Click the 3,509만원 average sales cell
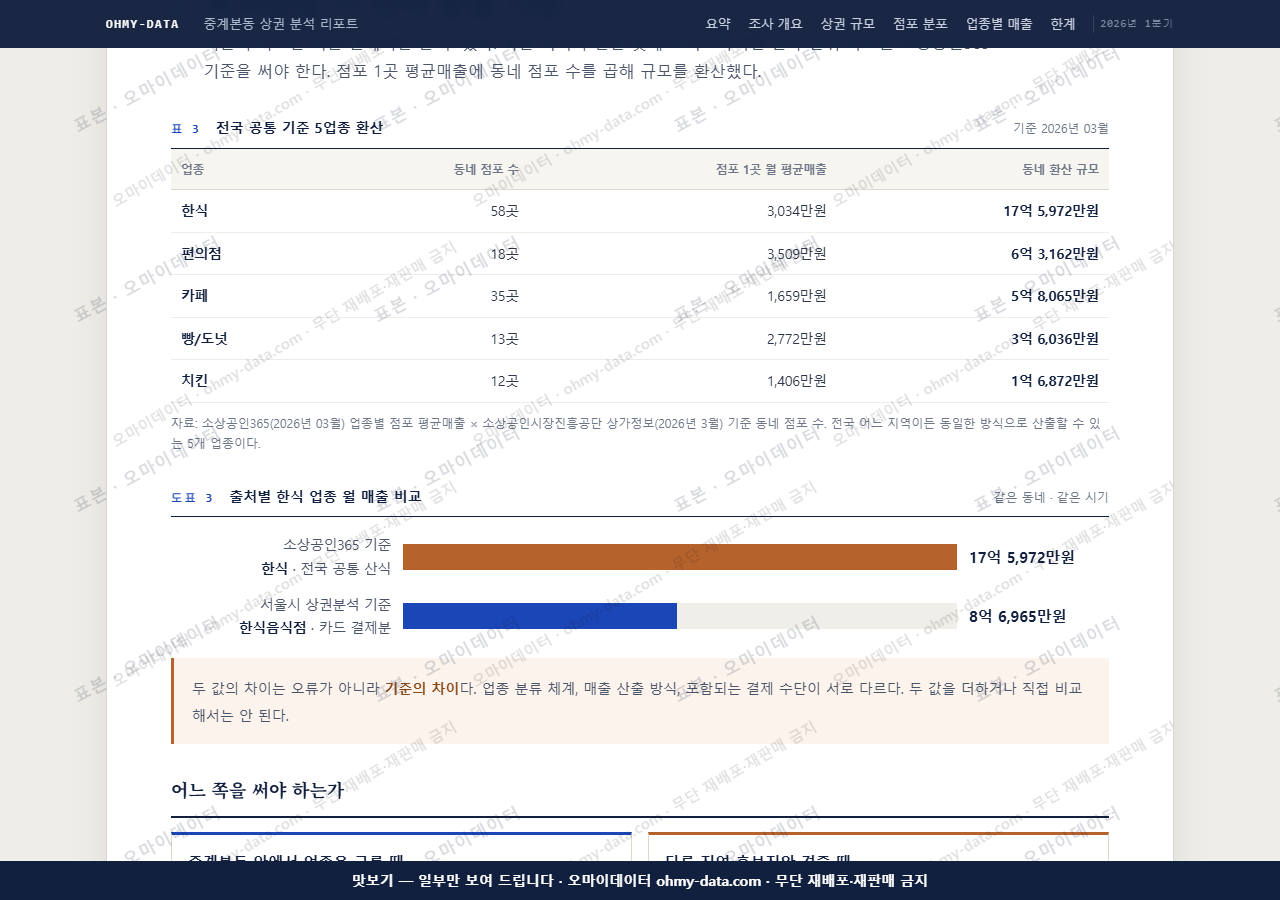 [796, 254]
